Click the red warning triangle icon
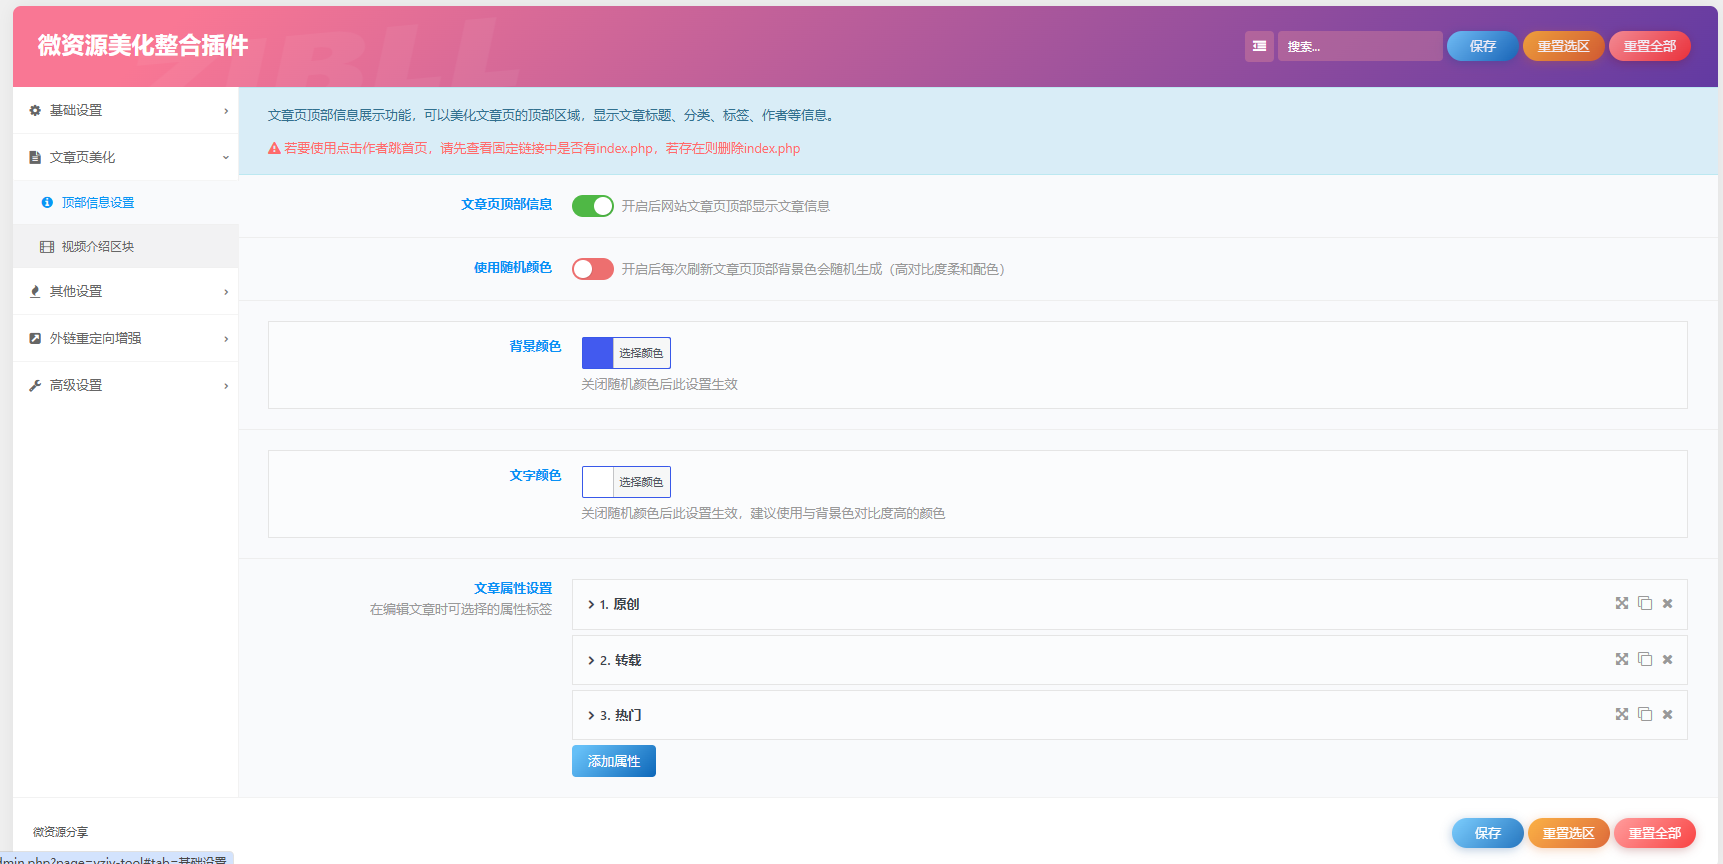The image size is (1723, 864). pyautogui.click(x=274, y=148)
